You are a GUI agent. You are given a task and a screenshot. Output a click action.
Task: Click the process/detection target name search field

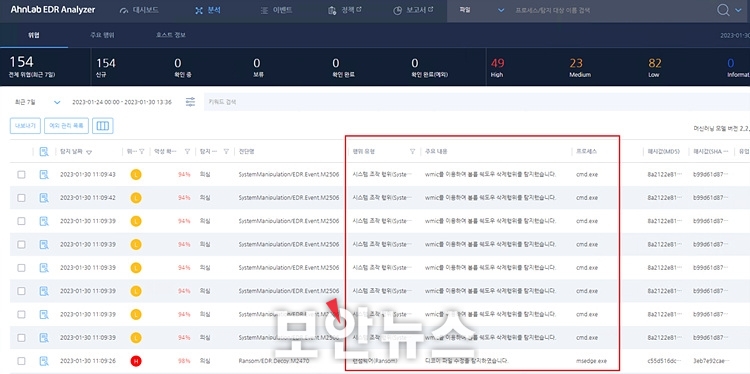coord(610,11)
